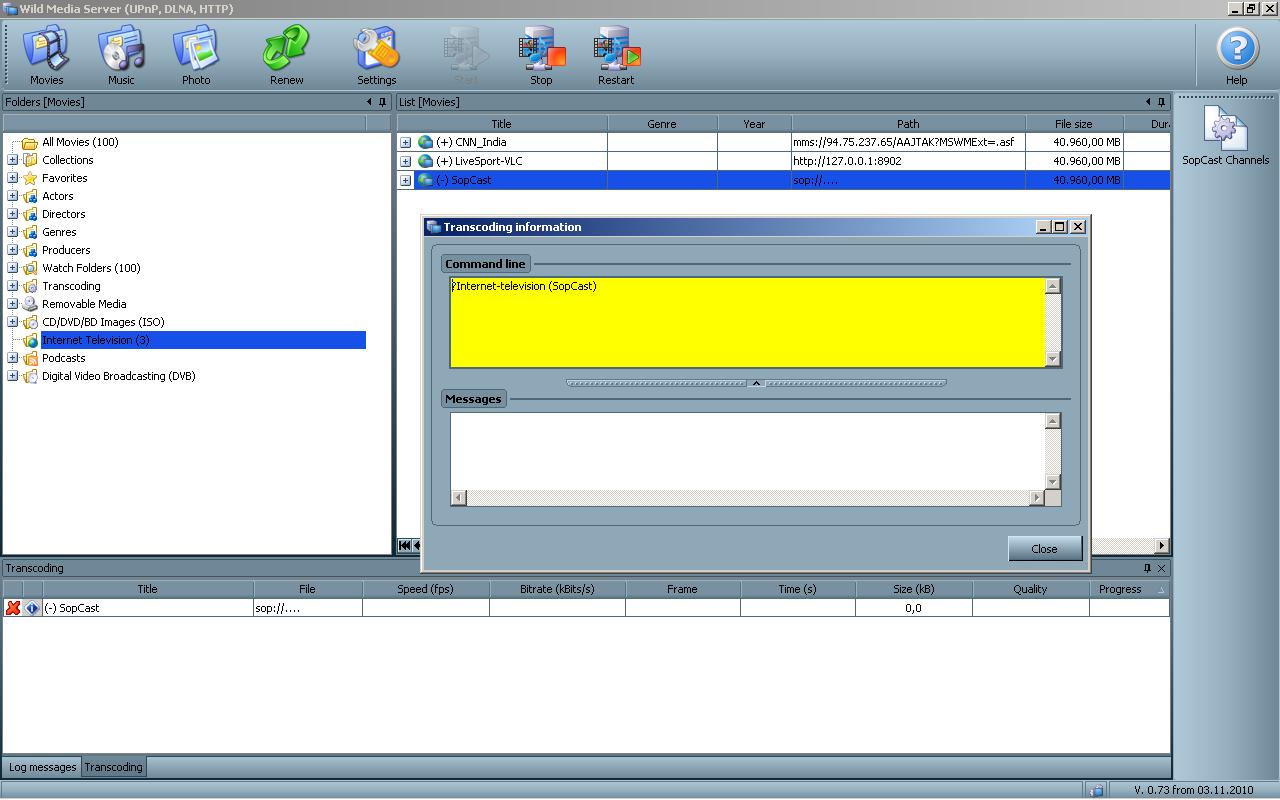This screenshot has height=800, width=1280.
Task: Collapse the List [Movies] panel arrow
Action: pyautogui.click(x=1147, y=102)
